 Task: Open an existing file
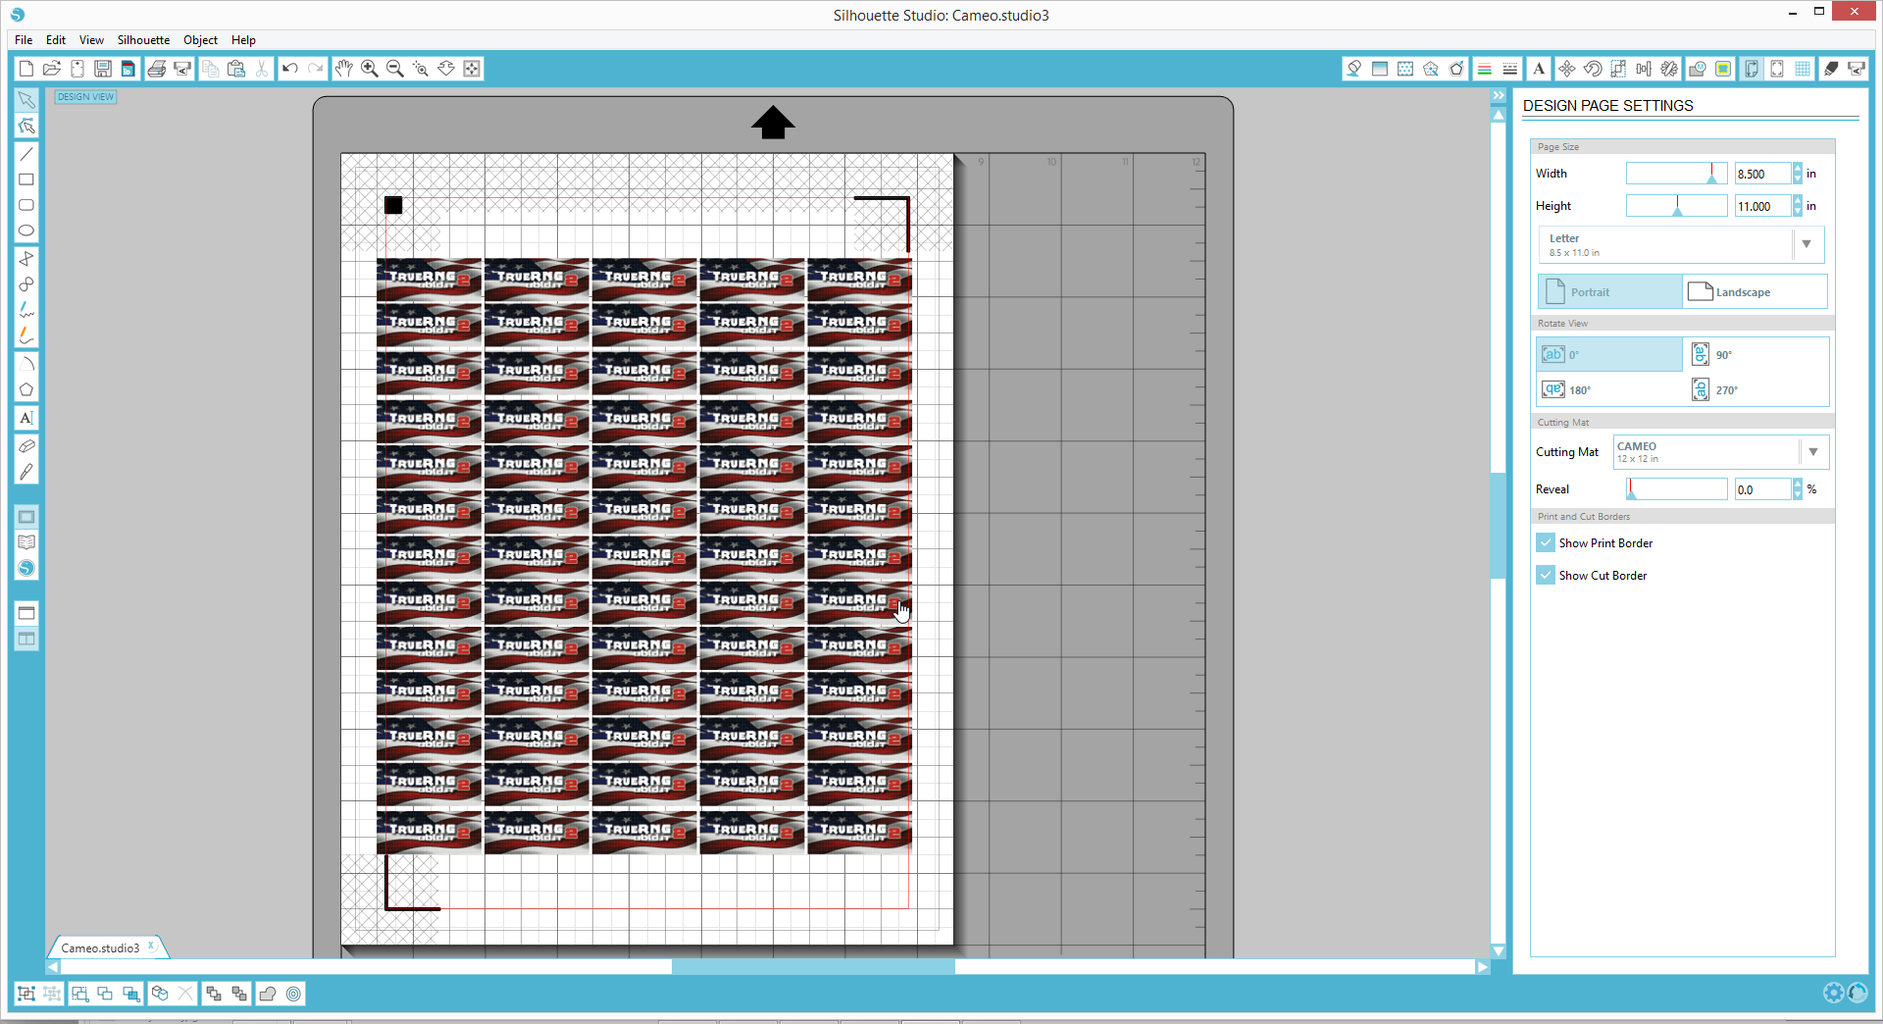[52, 68]
